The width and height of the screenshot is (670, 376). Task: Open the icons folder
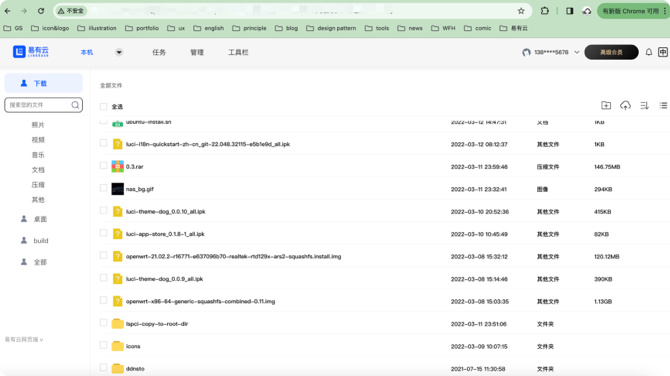pyautogui.click(x=133, y=346)
